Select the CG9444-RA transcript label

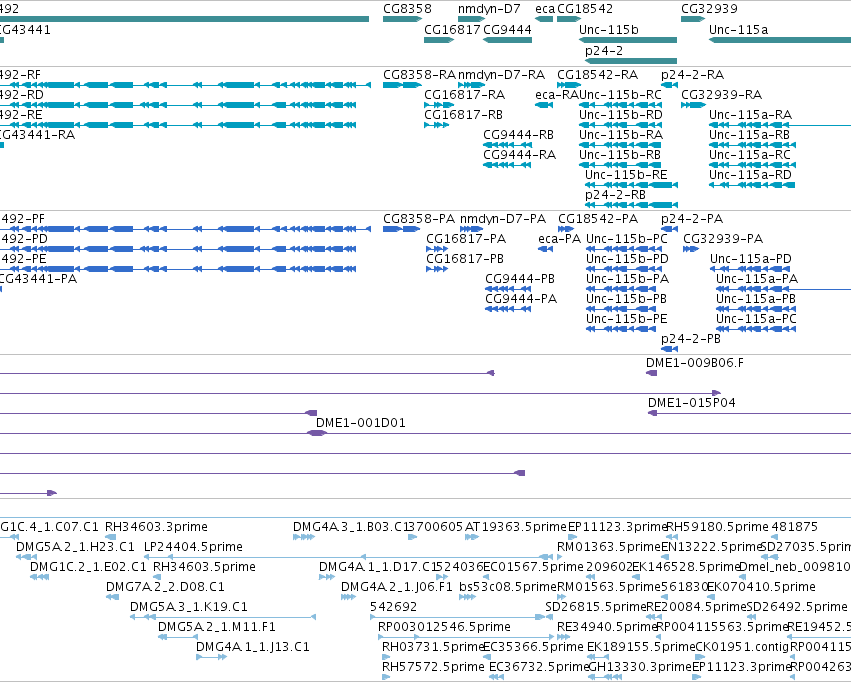pos(519,155)
